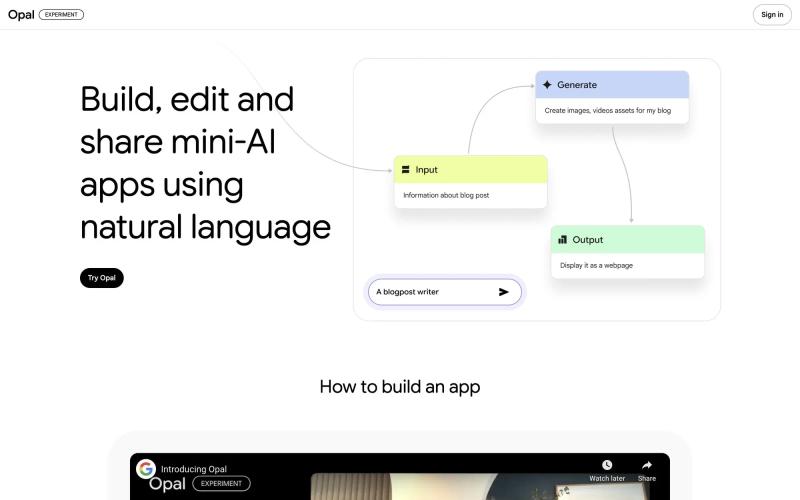800x500 pixels.
Task: Click the video's EXPERIMENT badge next to Opal
Action: coord(221,483)
